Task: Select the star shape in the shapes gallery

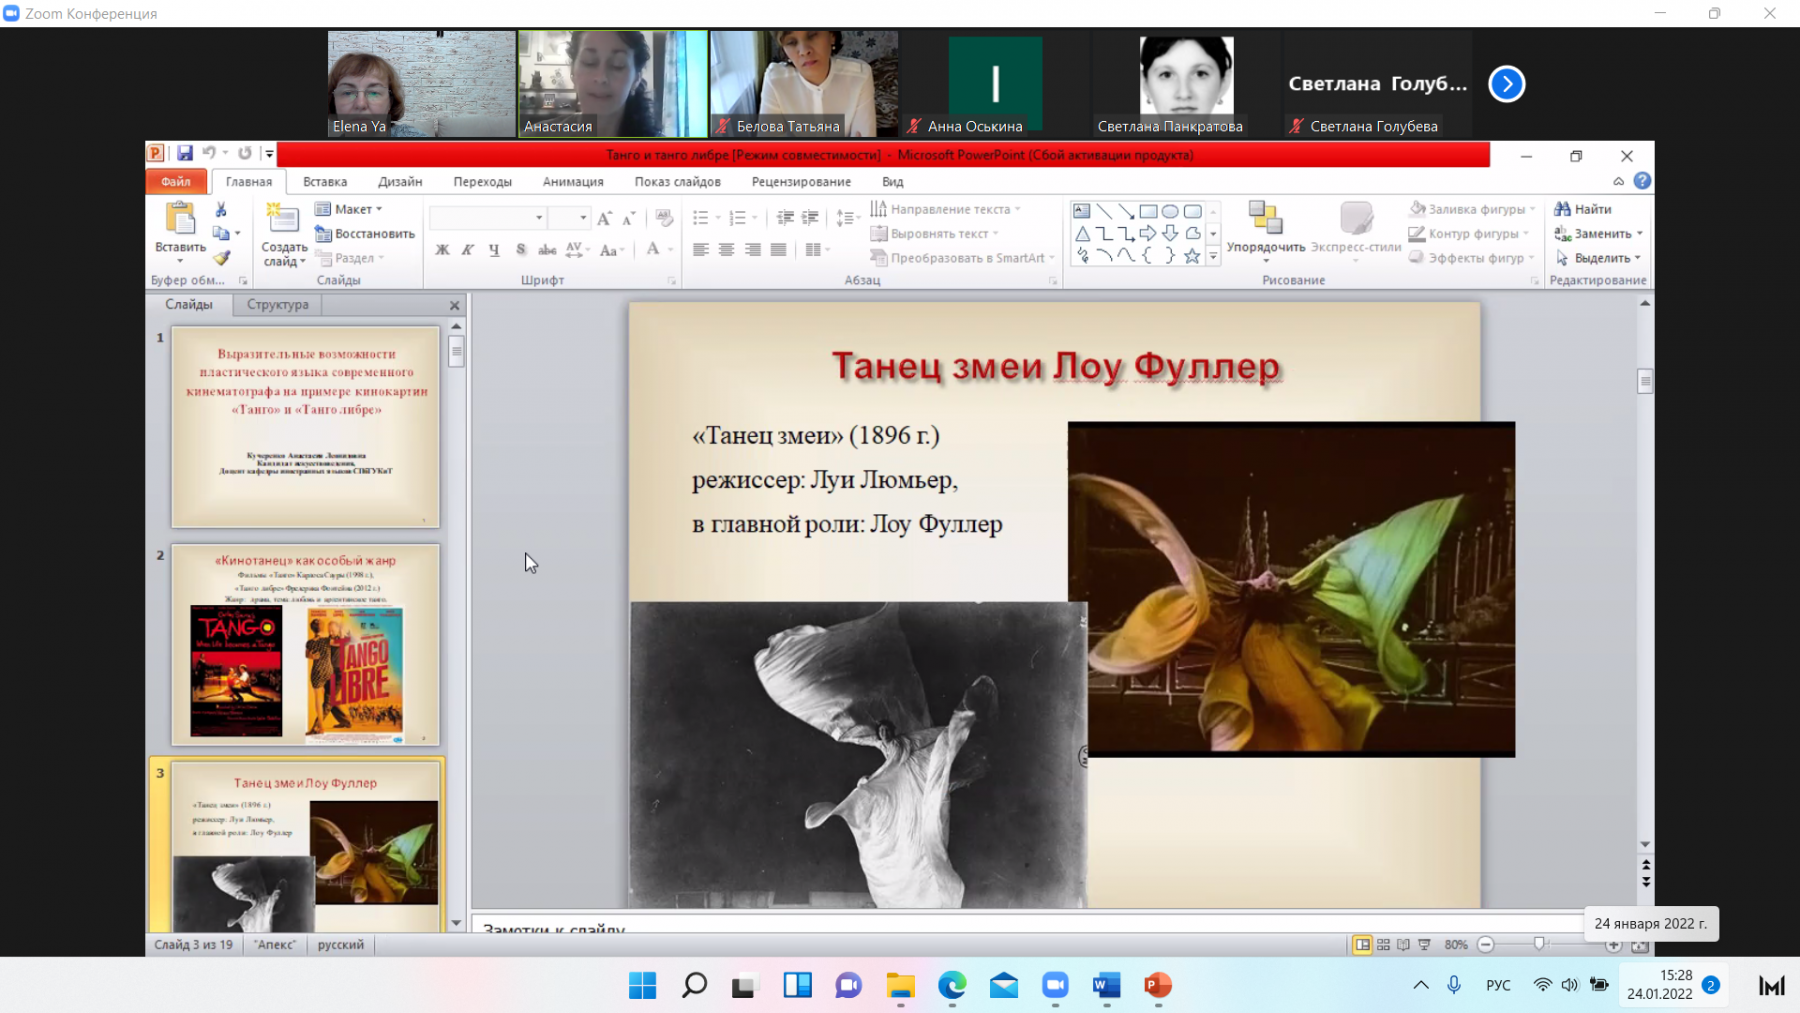Action: [x=1192, y=257]
